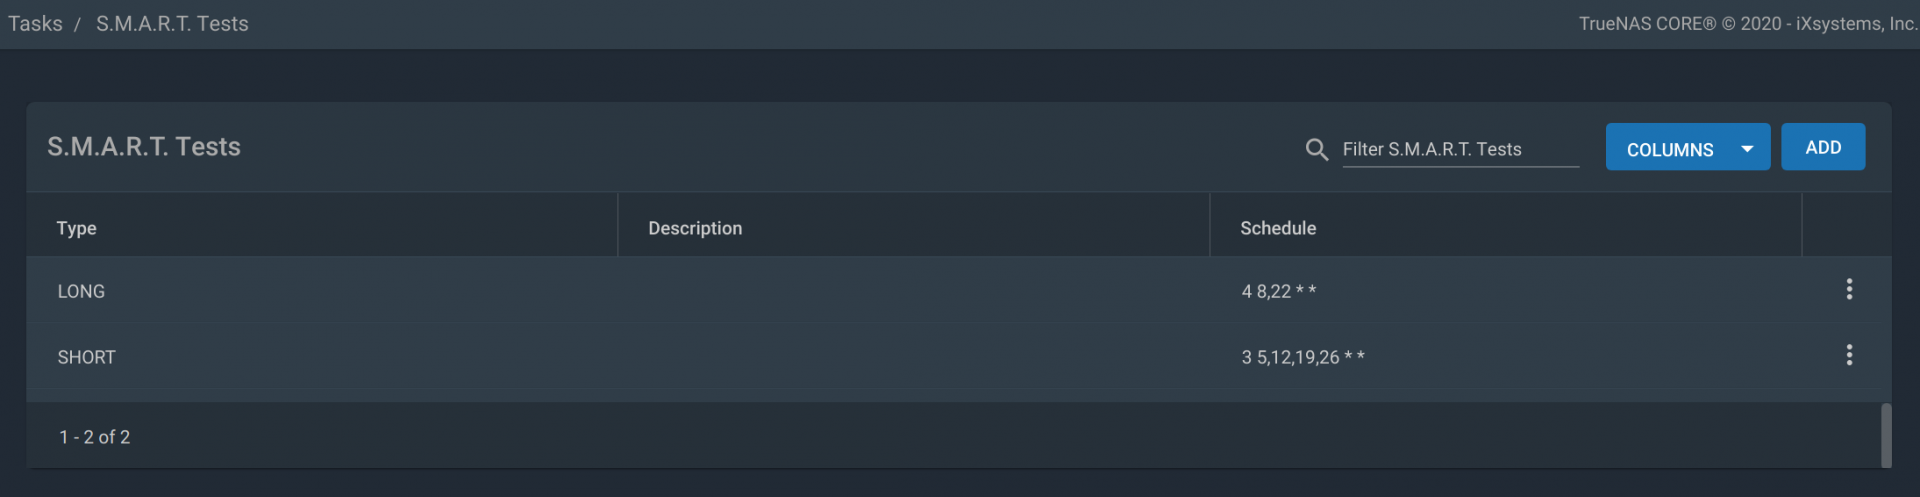Screen dimensions: 1920x497
Task: Sort by the Description column header
Action: click(x=695, y=228)
